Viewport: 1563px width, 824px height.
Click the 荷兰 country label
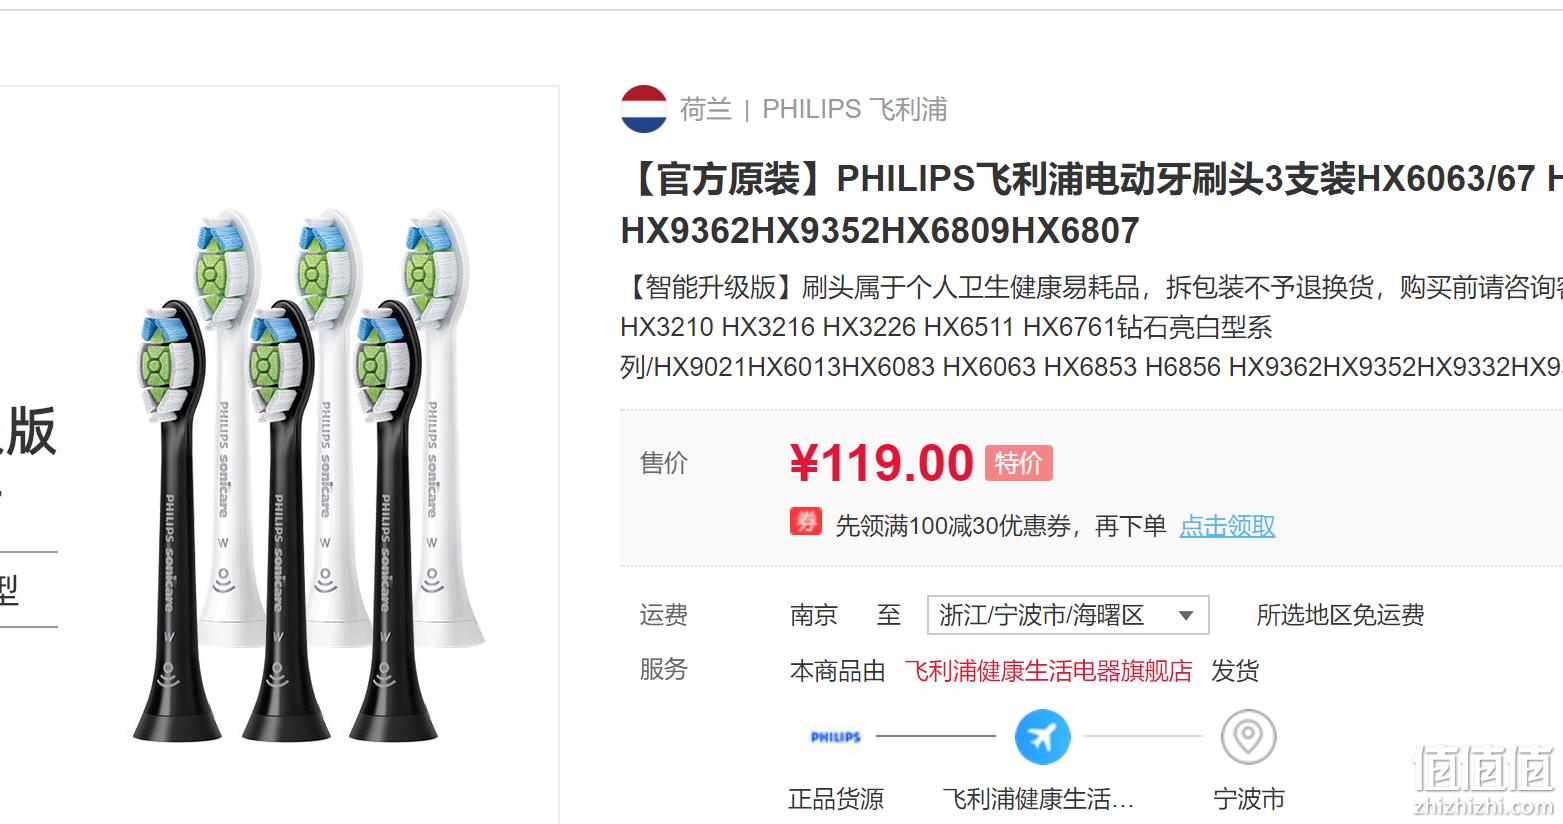[x=706, y=109]
